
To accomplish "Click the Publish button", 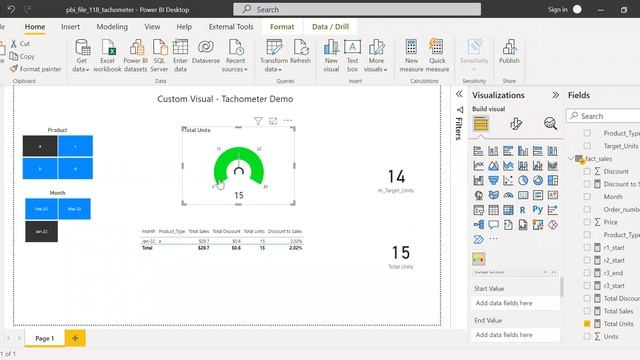I will (509, 51).
